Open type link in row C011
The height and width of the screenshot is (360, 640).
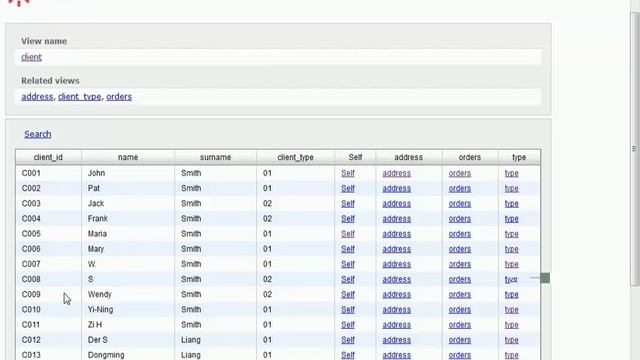511,324
